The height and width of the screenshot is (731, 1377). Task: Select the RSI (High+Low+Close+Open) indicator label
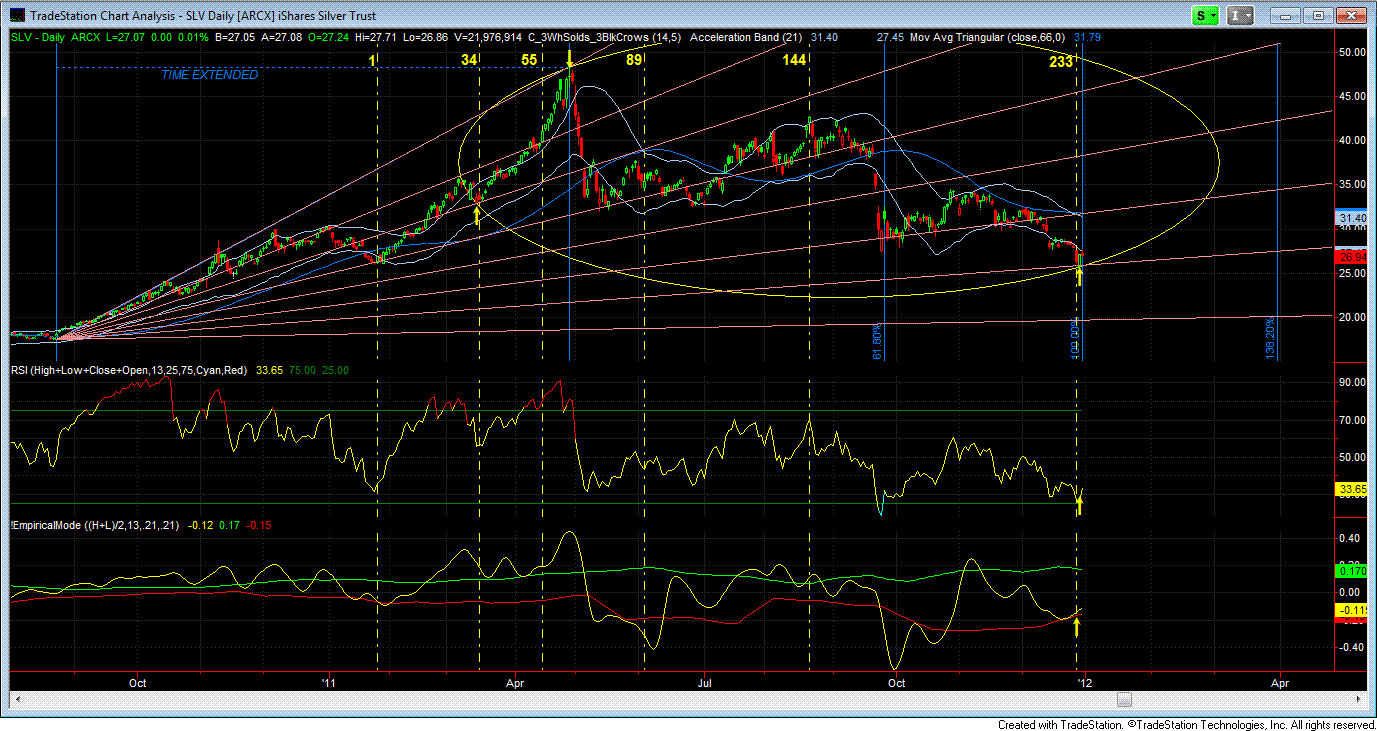131,370
